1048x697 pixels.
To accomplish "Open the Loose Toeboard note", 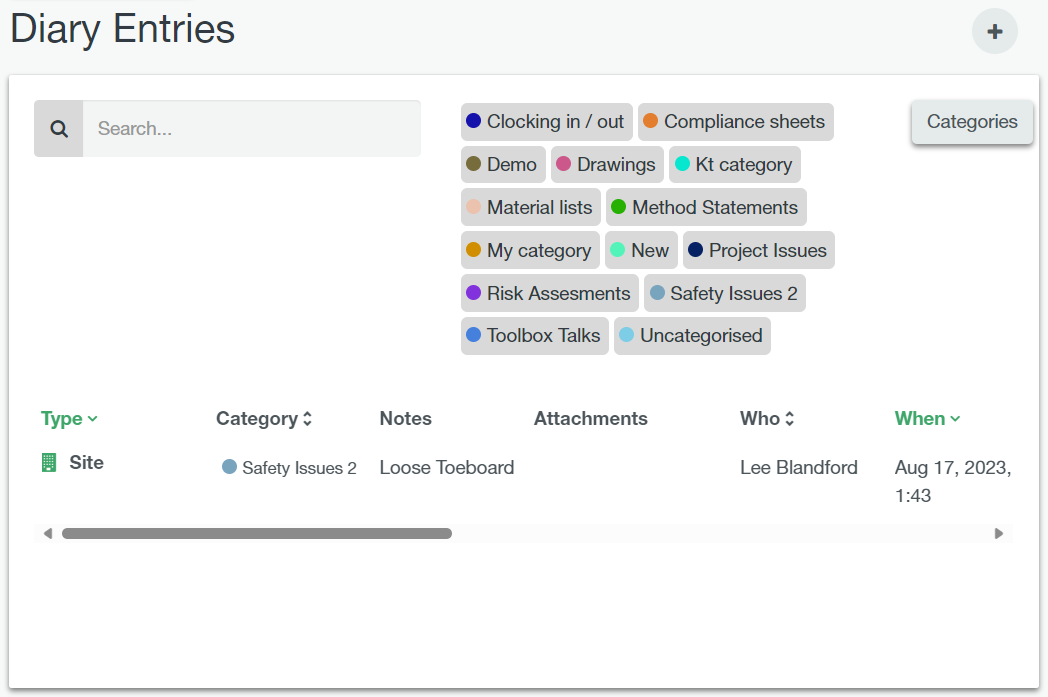I will coord(446,467).
